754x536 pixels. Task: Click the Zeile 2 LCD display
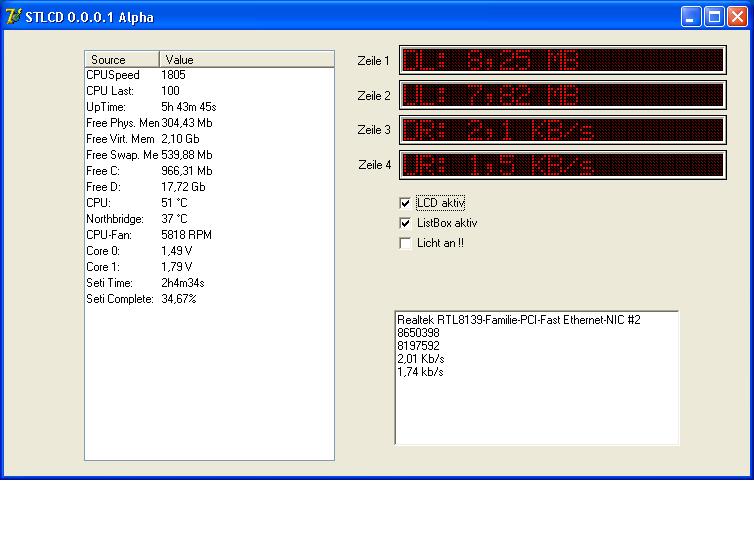[x=562, y=96]
